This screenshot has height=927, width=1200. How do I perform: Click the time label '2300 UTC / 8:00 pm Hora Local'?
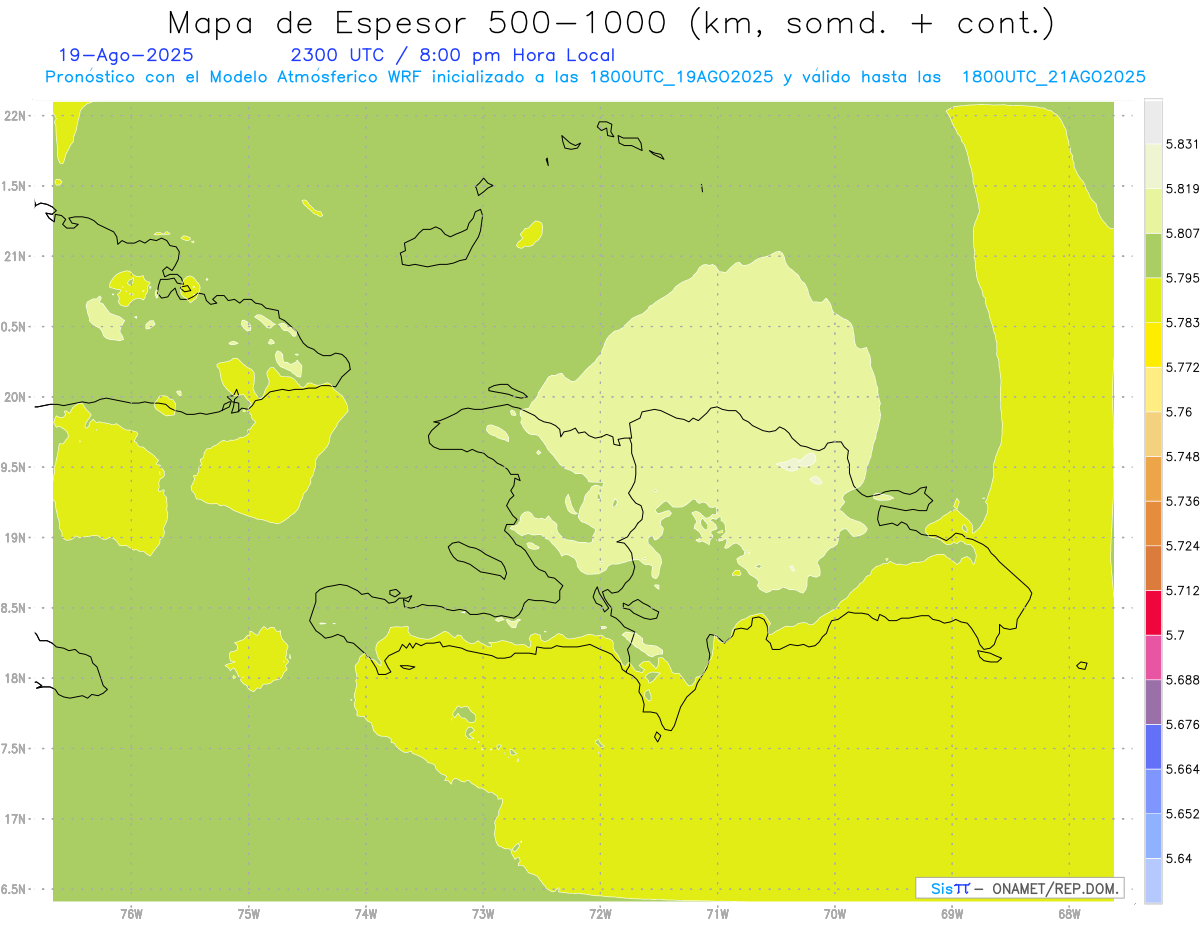point(453,55)
